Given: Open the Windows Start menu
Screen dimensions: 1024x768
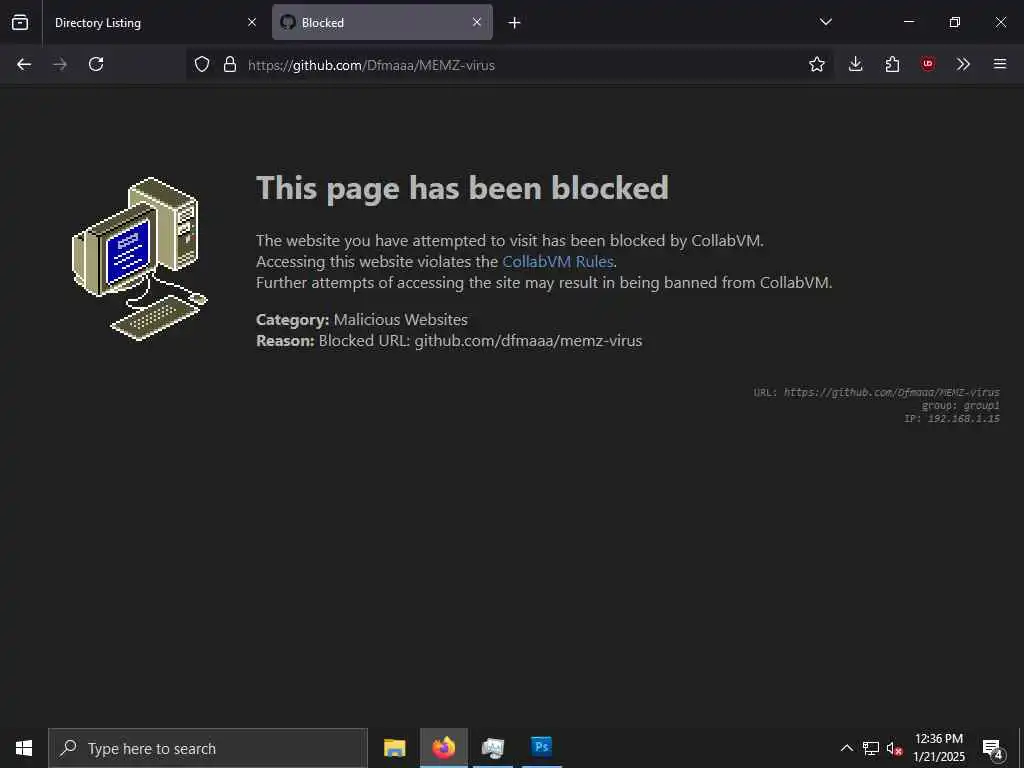Looking at the screenshot, I should [24, 748].
